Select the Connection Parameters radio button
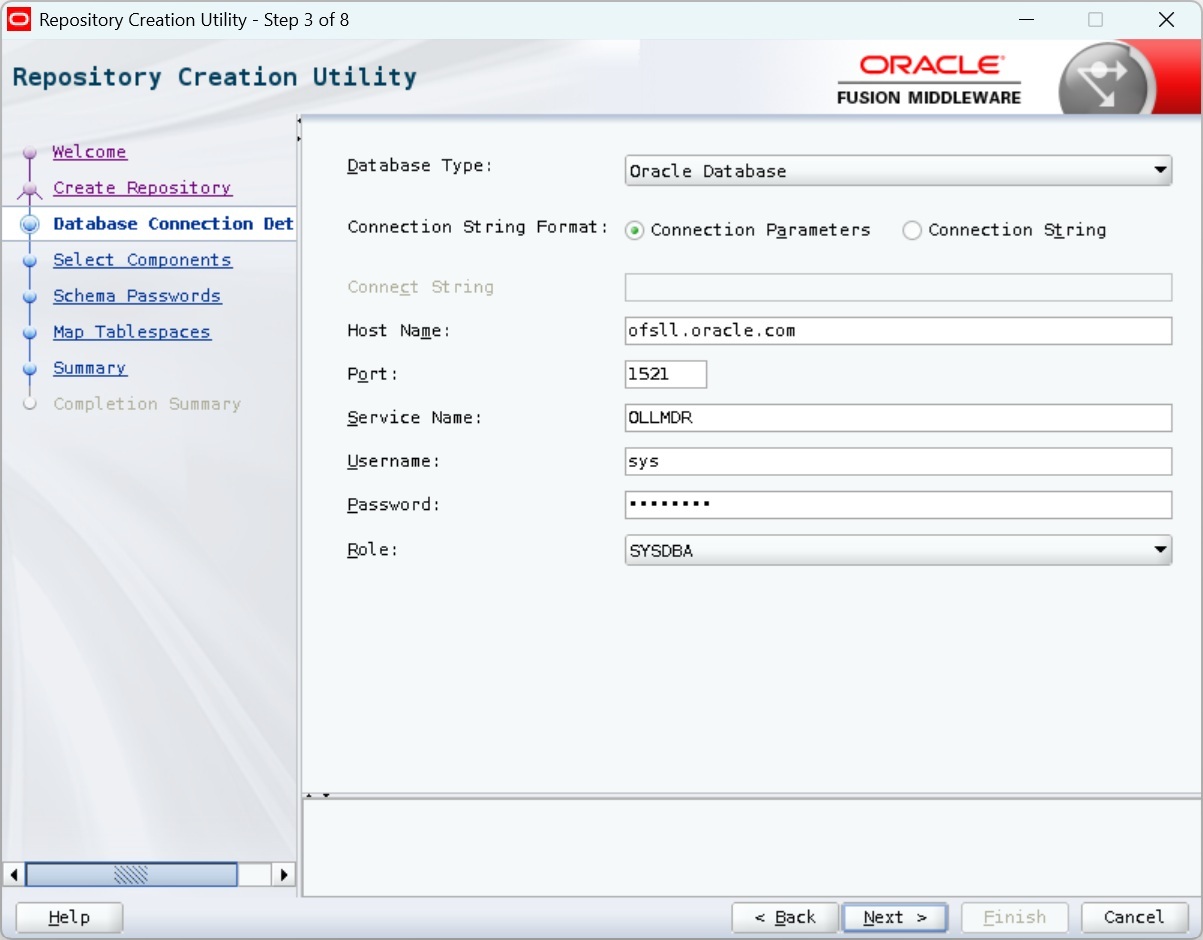 pyautogui.click(x=634, y=231)
